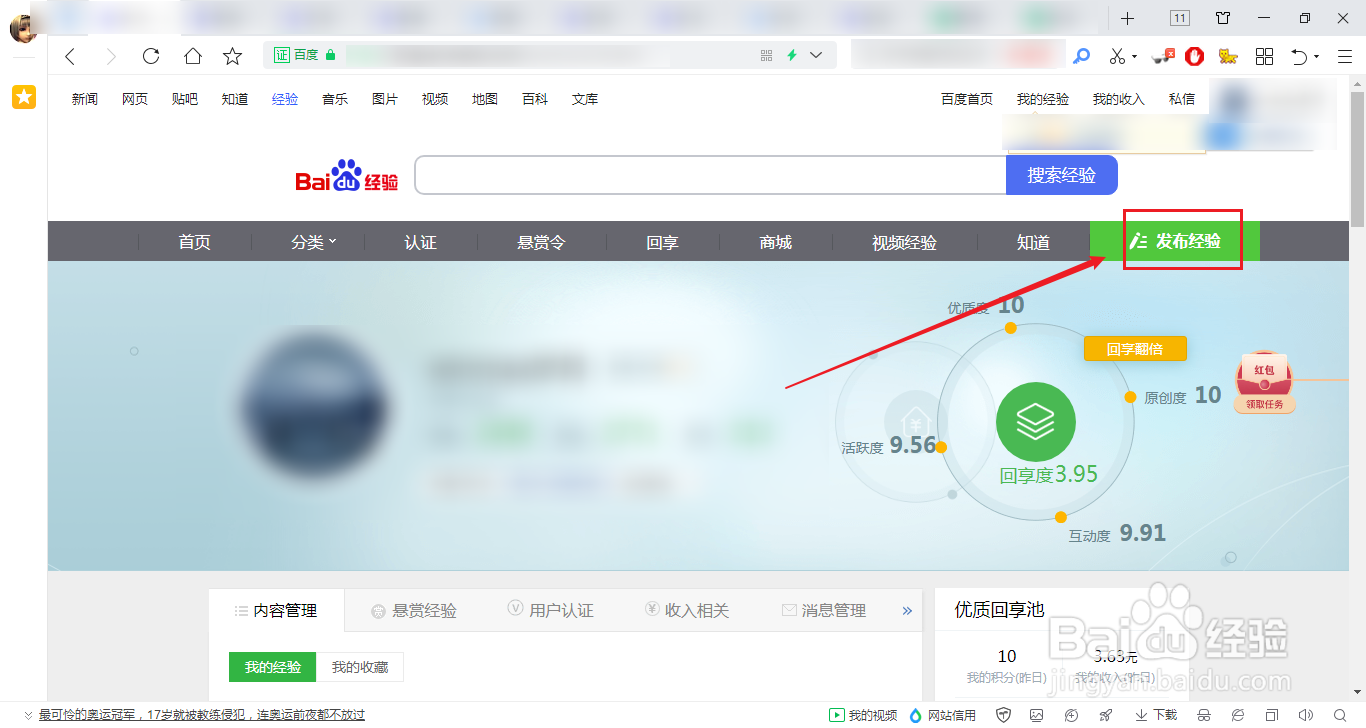Click the 网站信用 site credit droplet icon

(x=916, y=715)
